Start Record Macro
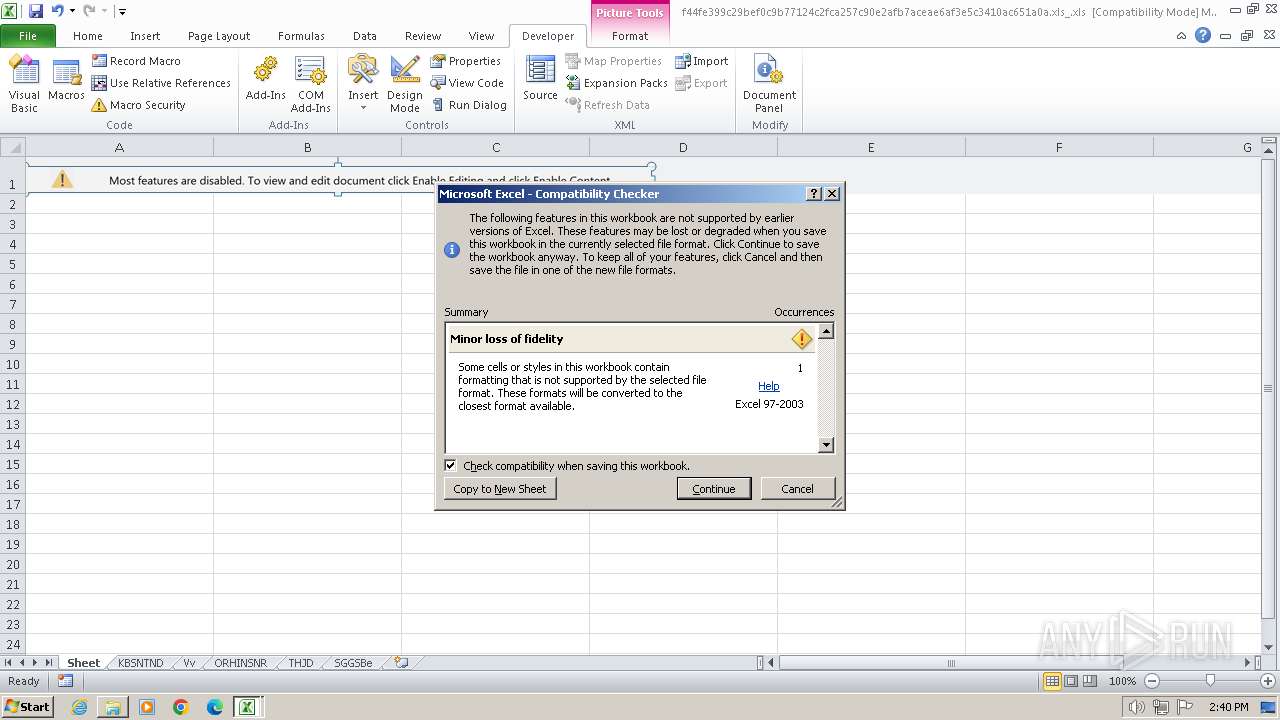The width and height of the screenshot is (1280, 720). 136,61
